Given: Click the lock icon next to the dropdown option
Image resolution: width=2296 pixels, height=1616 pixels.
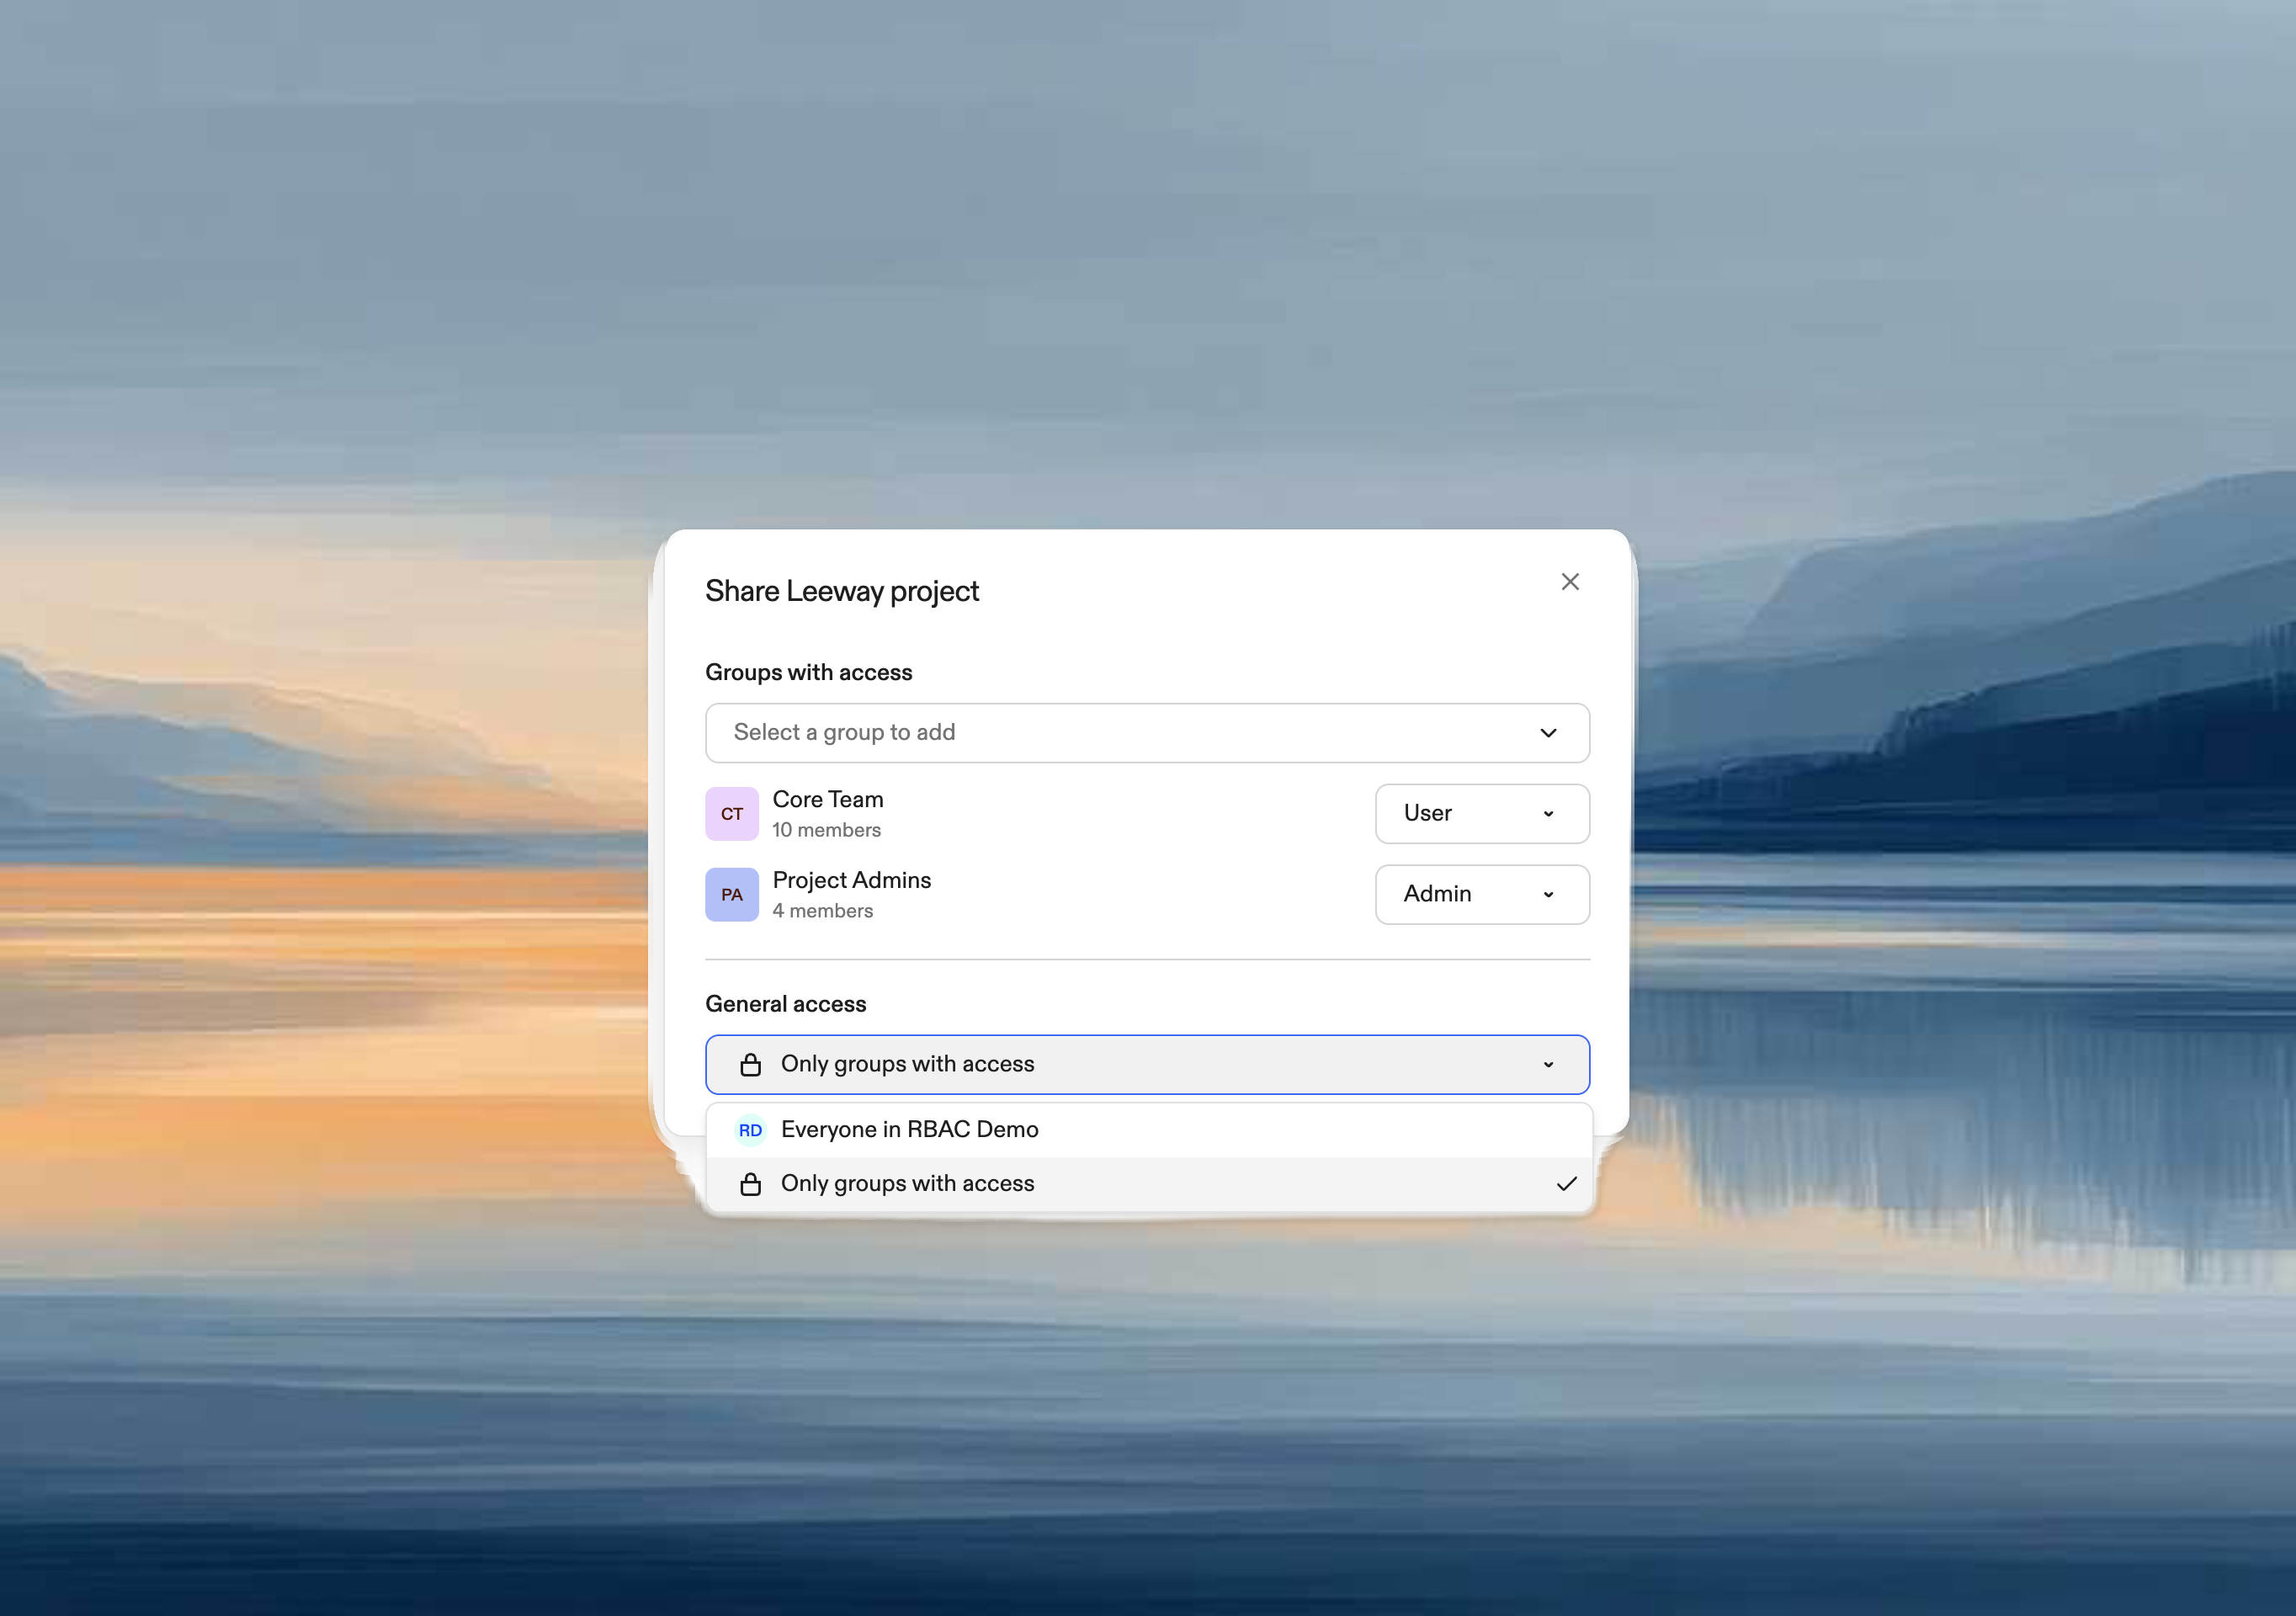Looking at the screenshot, I should pyautogui.click(x=750, y=1183).
